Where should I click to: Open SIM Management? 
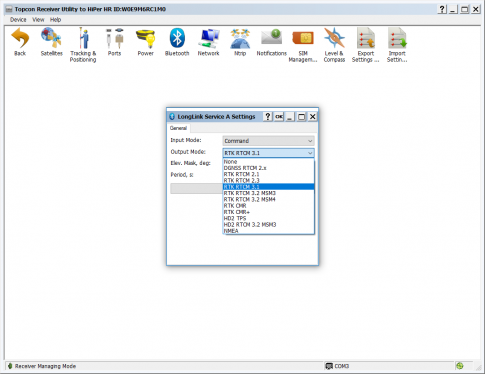(x=303, y=45)
